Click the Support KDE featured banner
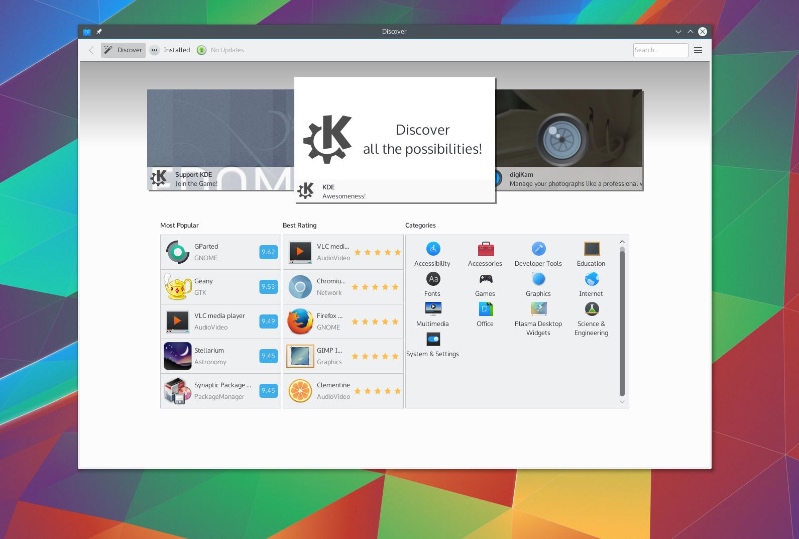799x539 pixels. [220, 138]
